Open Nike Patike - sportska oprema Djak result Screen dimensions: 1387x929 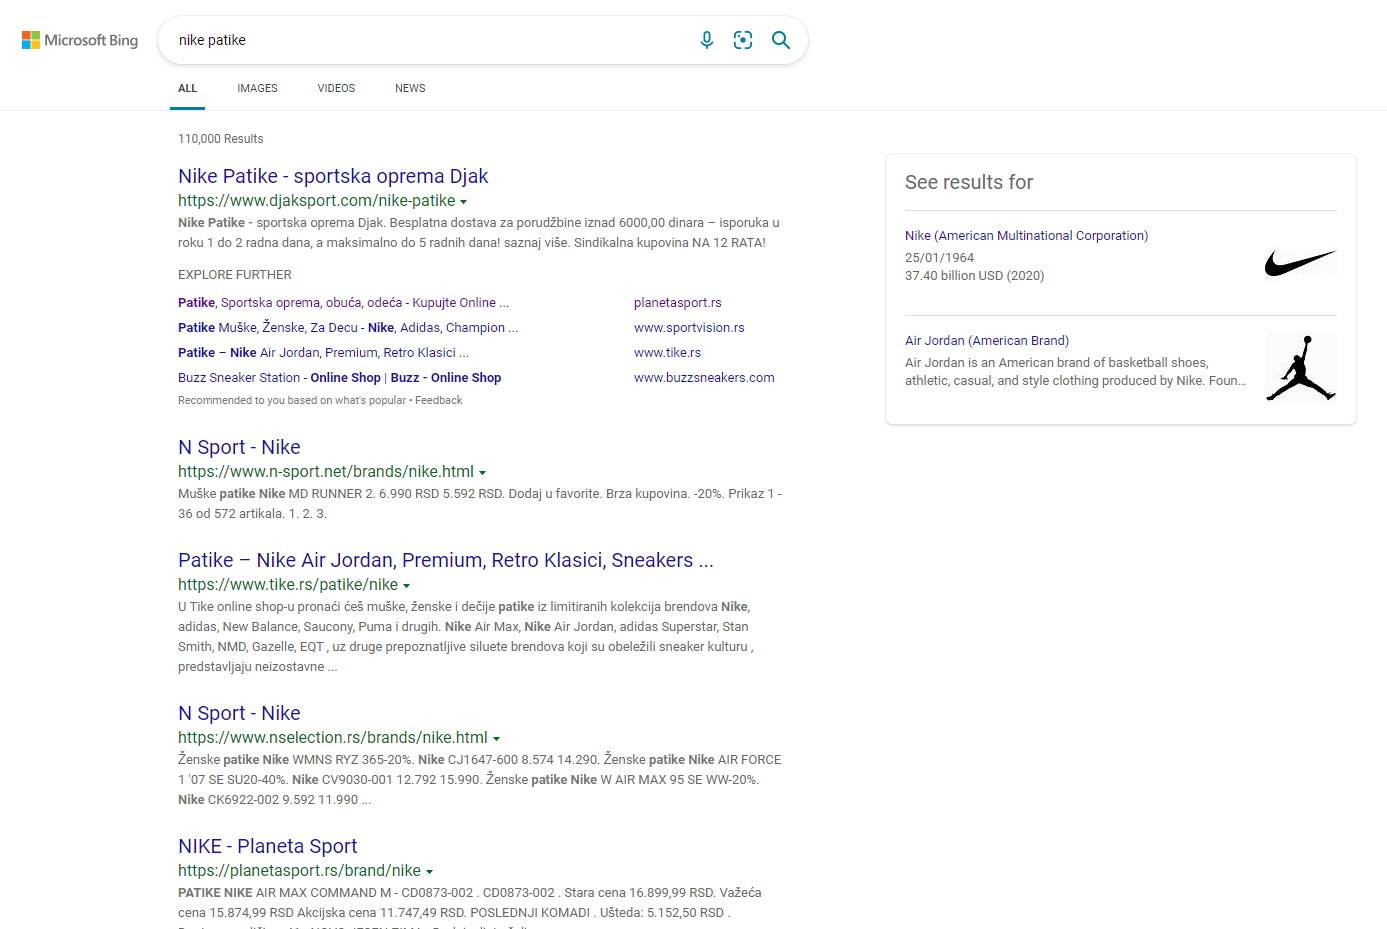(333, 176)
